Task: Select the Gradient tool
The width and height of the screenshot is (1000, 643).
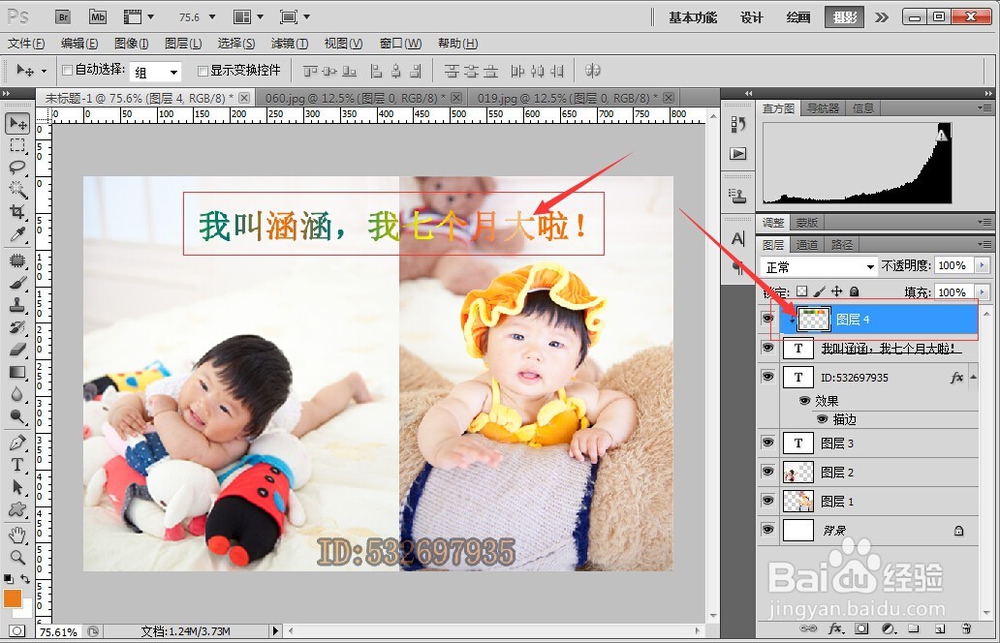Action: (x=18, y=372)
